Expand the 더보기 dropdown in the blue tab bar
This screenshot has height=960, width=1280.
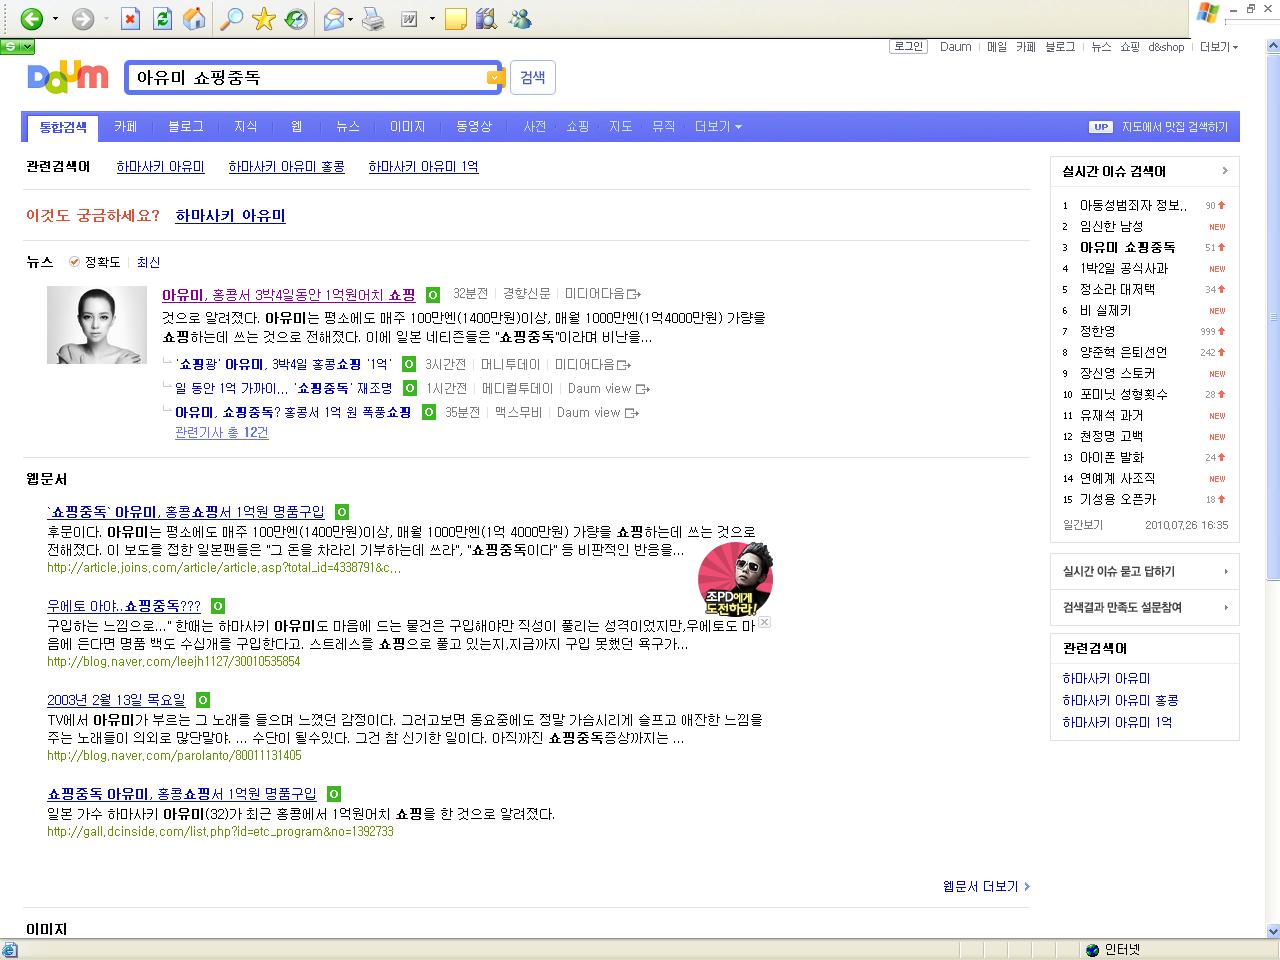[x=718, y=127]
